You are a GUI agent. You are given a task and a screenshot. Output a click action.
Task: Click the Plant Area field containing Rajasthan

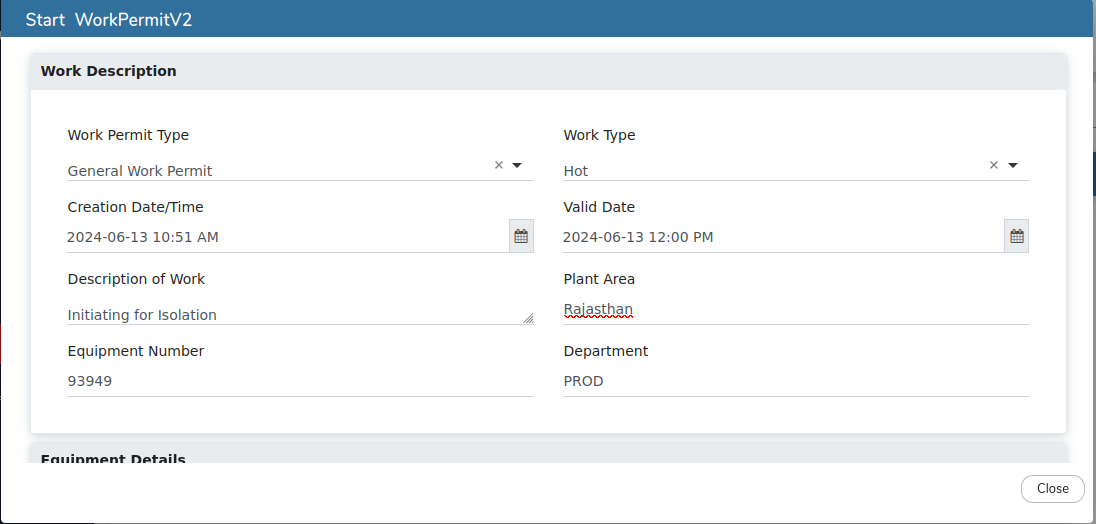coord(795,309)
